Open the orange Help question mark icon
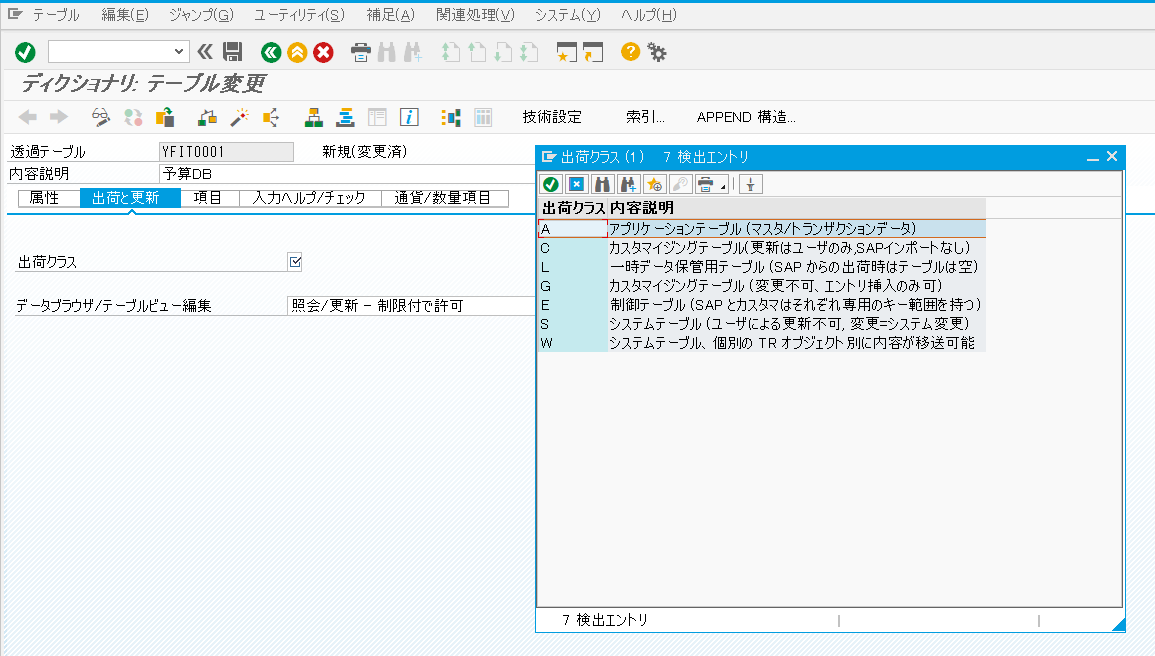This screenshot has width=1155, height=656. [630, 52]
